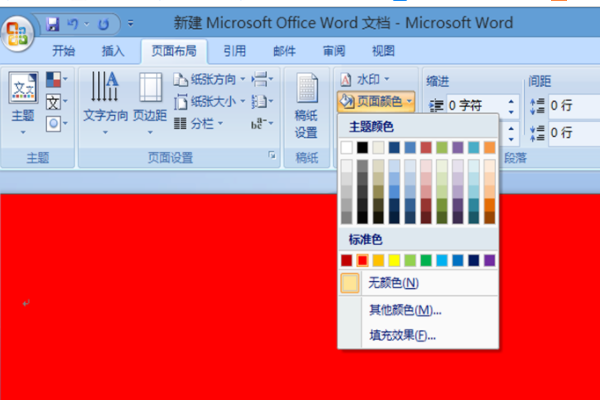Open the breaks (分隔符) dropdown
Image resolution: width=600 pixels, height=400 pixels.
pyautogui.click(x=262, y=80)
